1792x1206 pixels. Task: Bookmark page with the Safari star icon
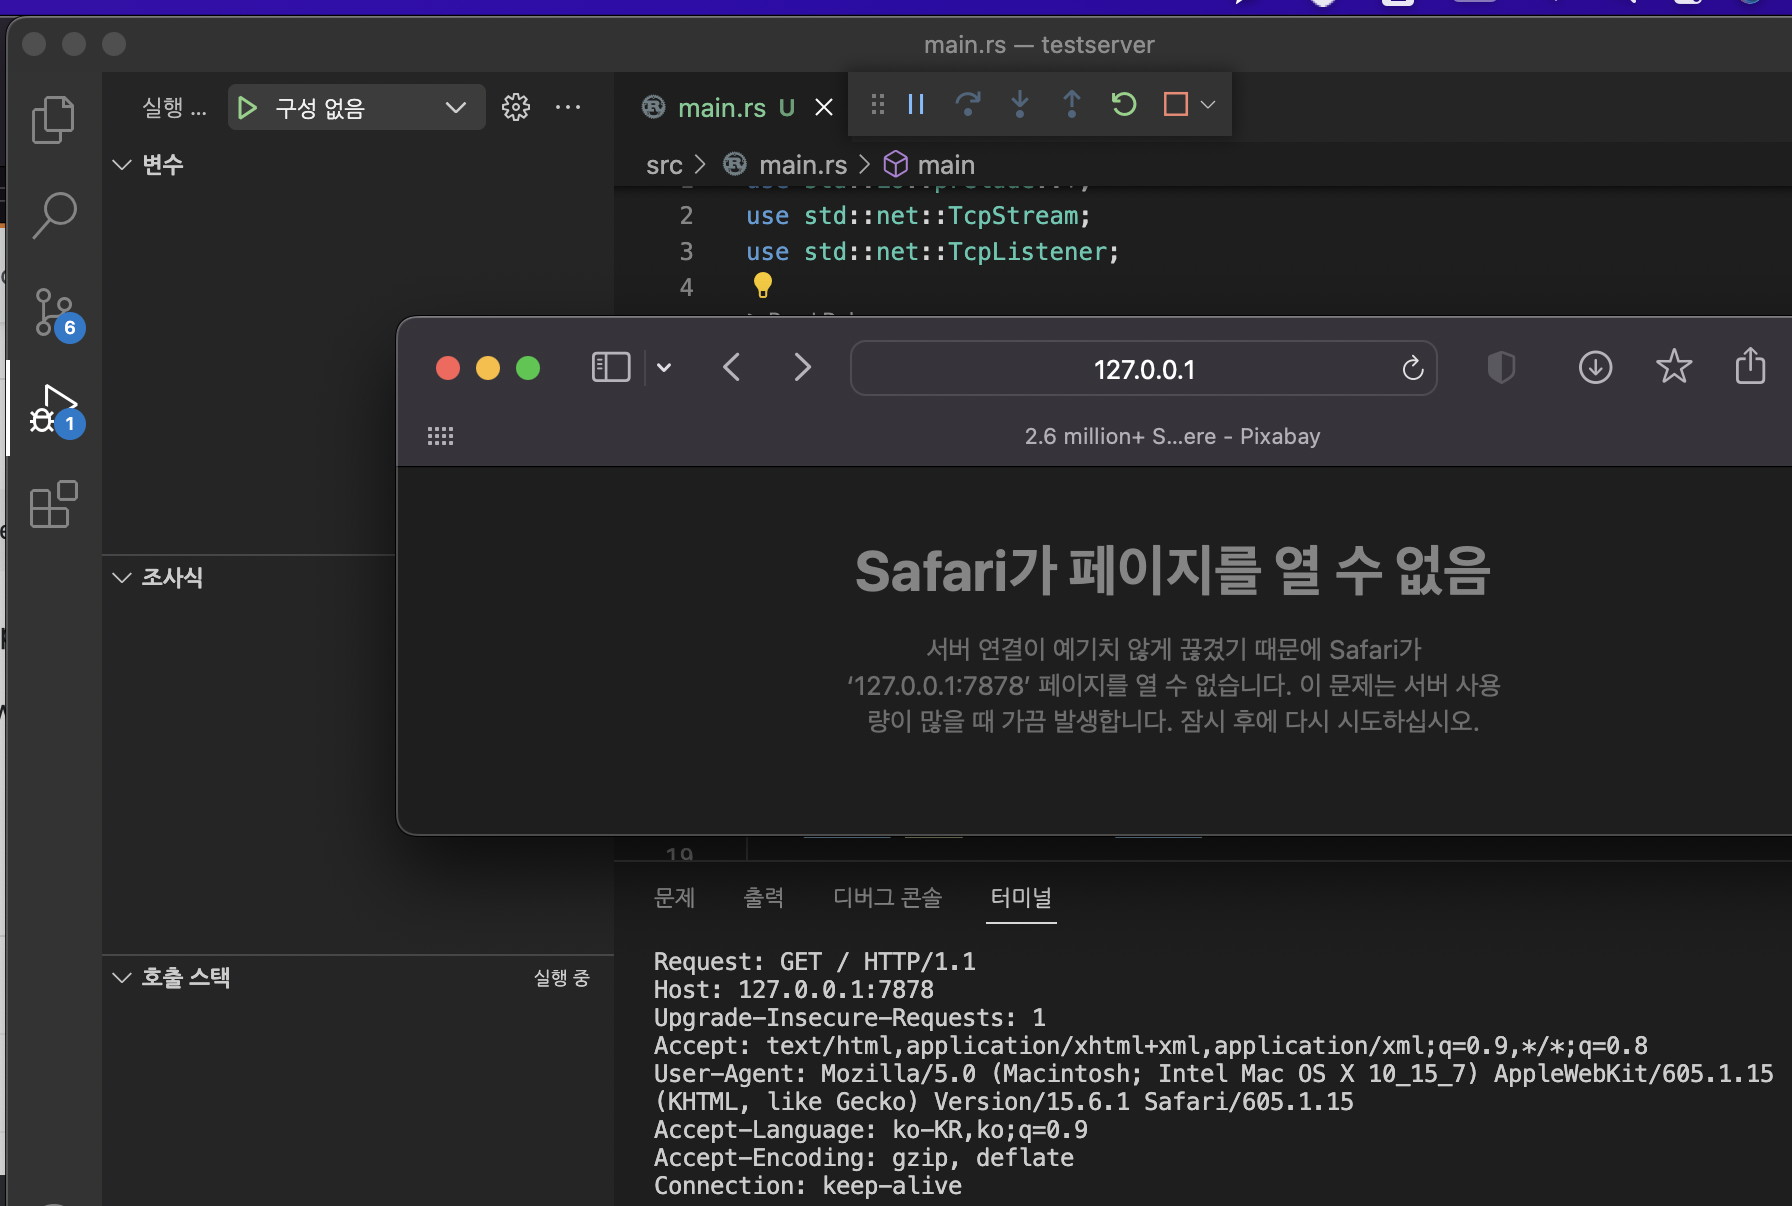coord(1674,367)
